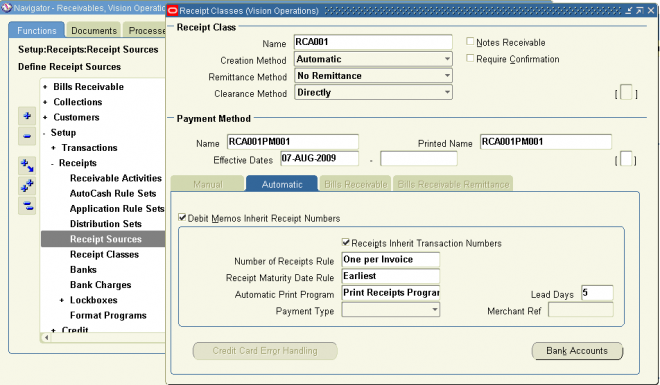Viewport: 660px width, 385px height.
Task: Select the Bills Receivable Remittance tab
Action: point(453,184)
